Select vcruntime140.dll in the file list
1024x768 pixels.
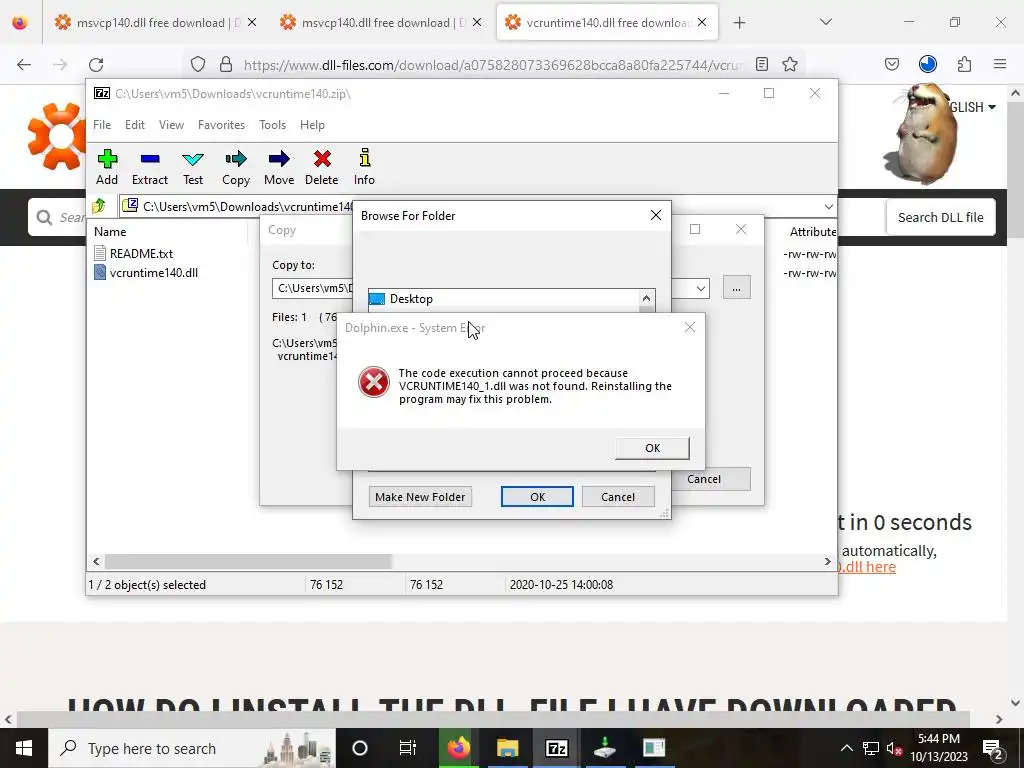coord(153,273)
